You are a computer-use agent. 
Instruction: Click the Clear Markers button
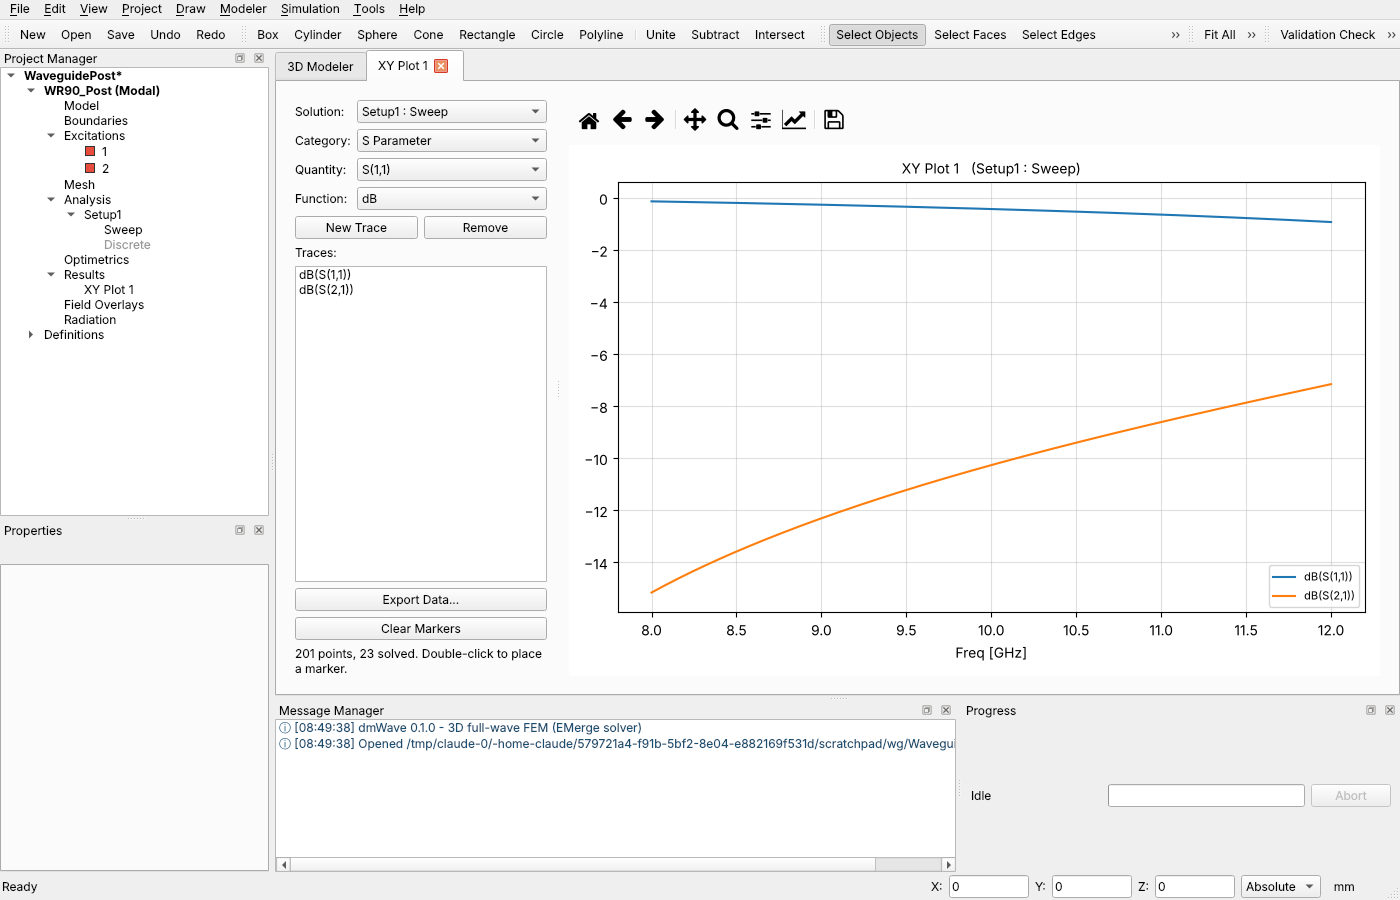coord(421,629)
